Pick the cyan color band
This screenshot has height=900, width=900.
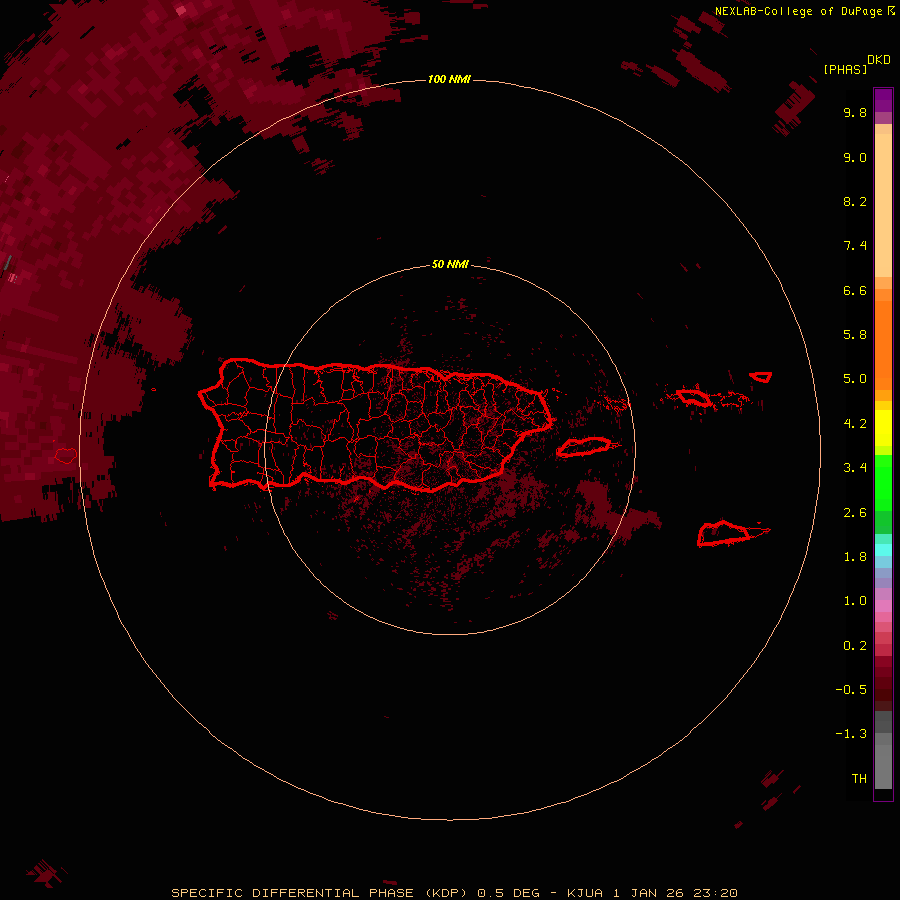(x=883, y=549)
